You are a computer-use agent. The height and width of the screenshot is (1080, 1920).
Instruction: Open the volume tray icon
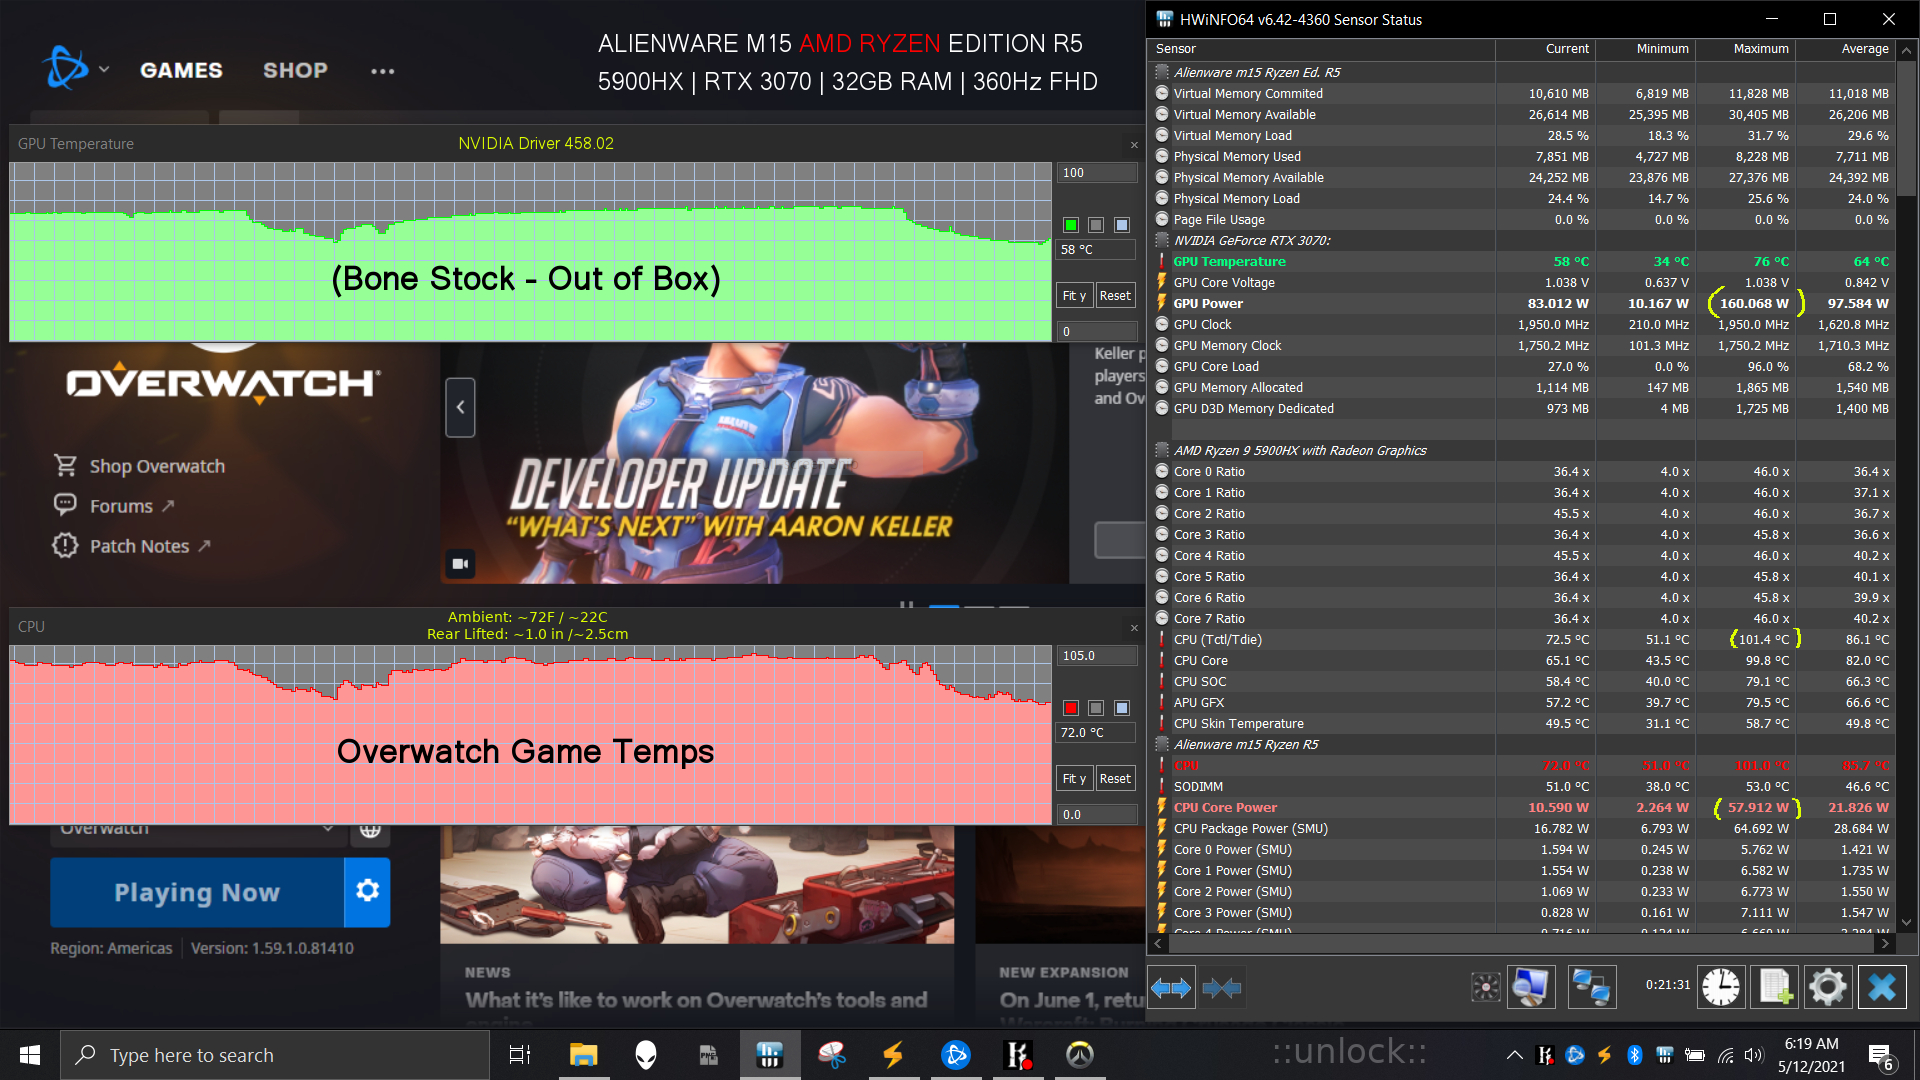[1754, 1055]
